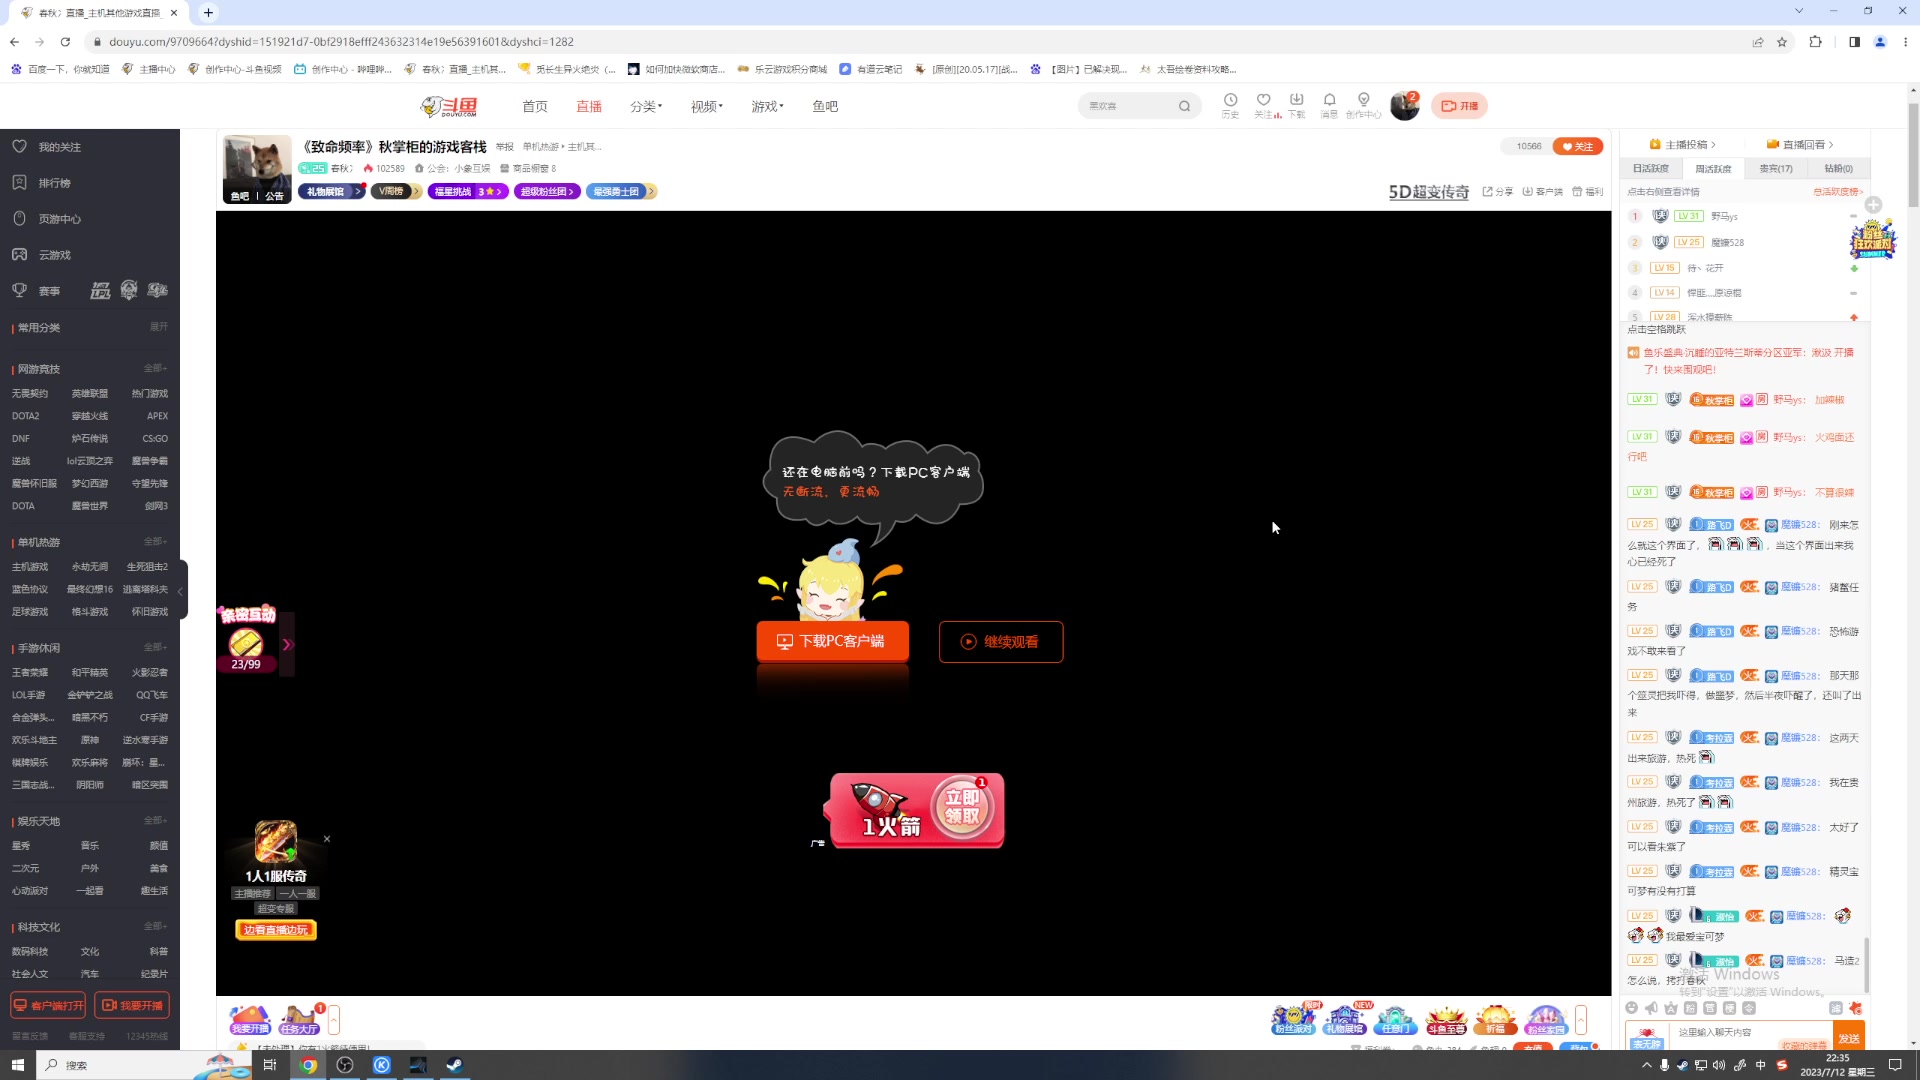Viewport: 1920px width, 1080px height.
Task: Close the 1人1服传奇 ad popup
Action: click(x=327, y=839)
